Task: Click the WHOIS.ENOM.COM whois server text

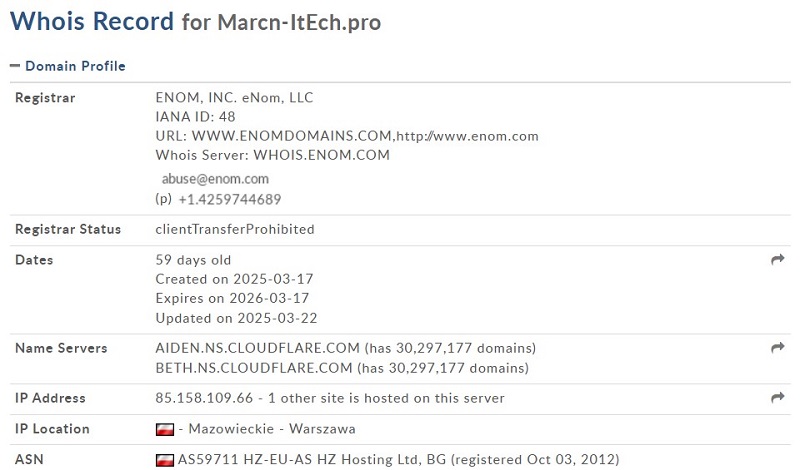Action: (321, 155)
